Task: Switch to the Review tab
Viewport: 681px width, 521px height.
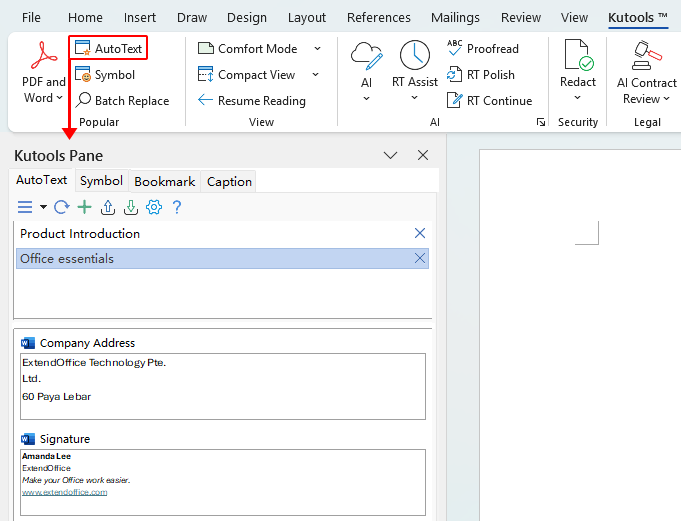Action: coord(521,17)
